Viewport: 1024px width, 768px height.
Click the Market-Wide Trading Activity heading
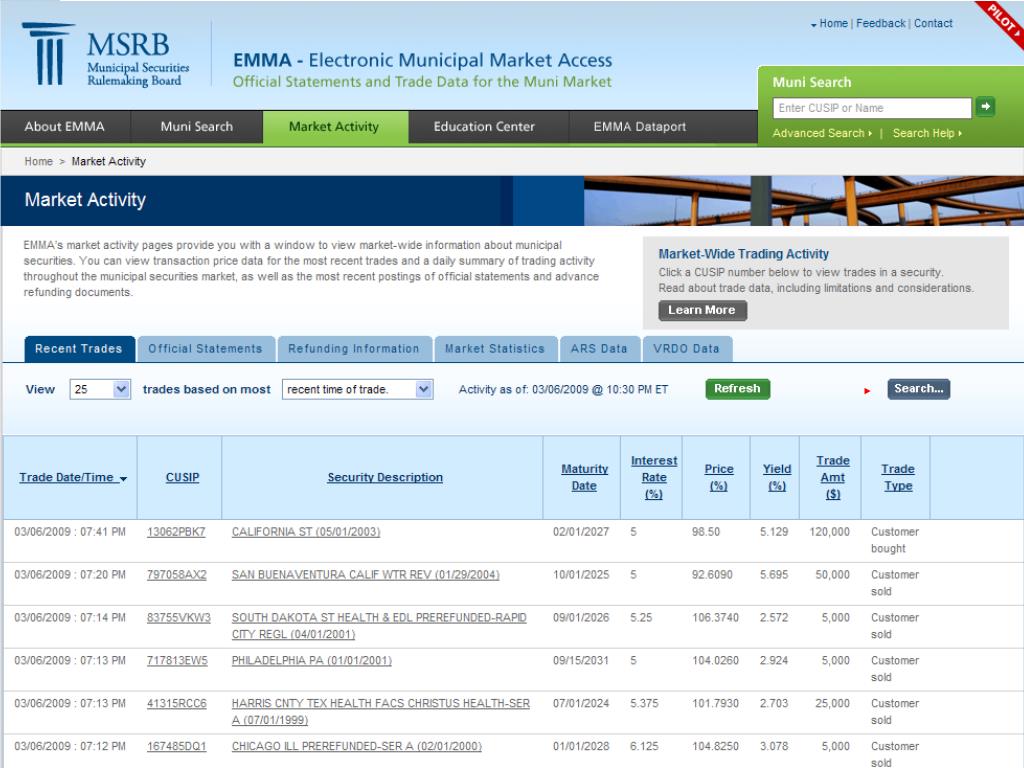coord(743,254)
